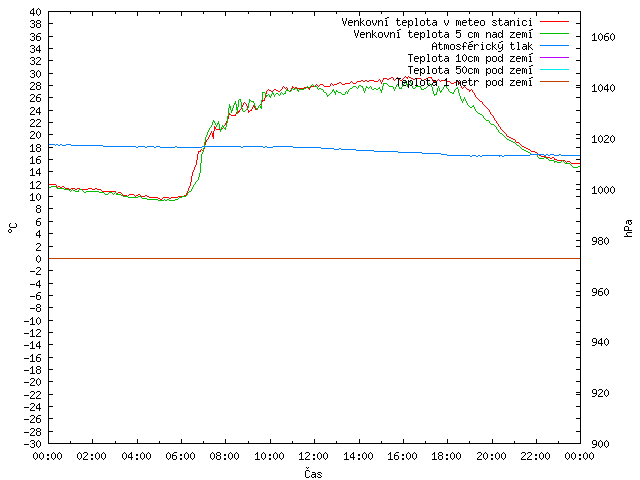Viewport: 640px width, 480px height.
Task: Click the cyan legend line sample for 50cm pod zemí
Action: (x=554, y=70)
